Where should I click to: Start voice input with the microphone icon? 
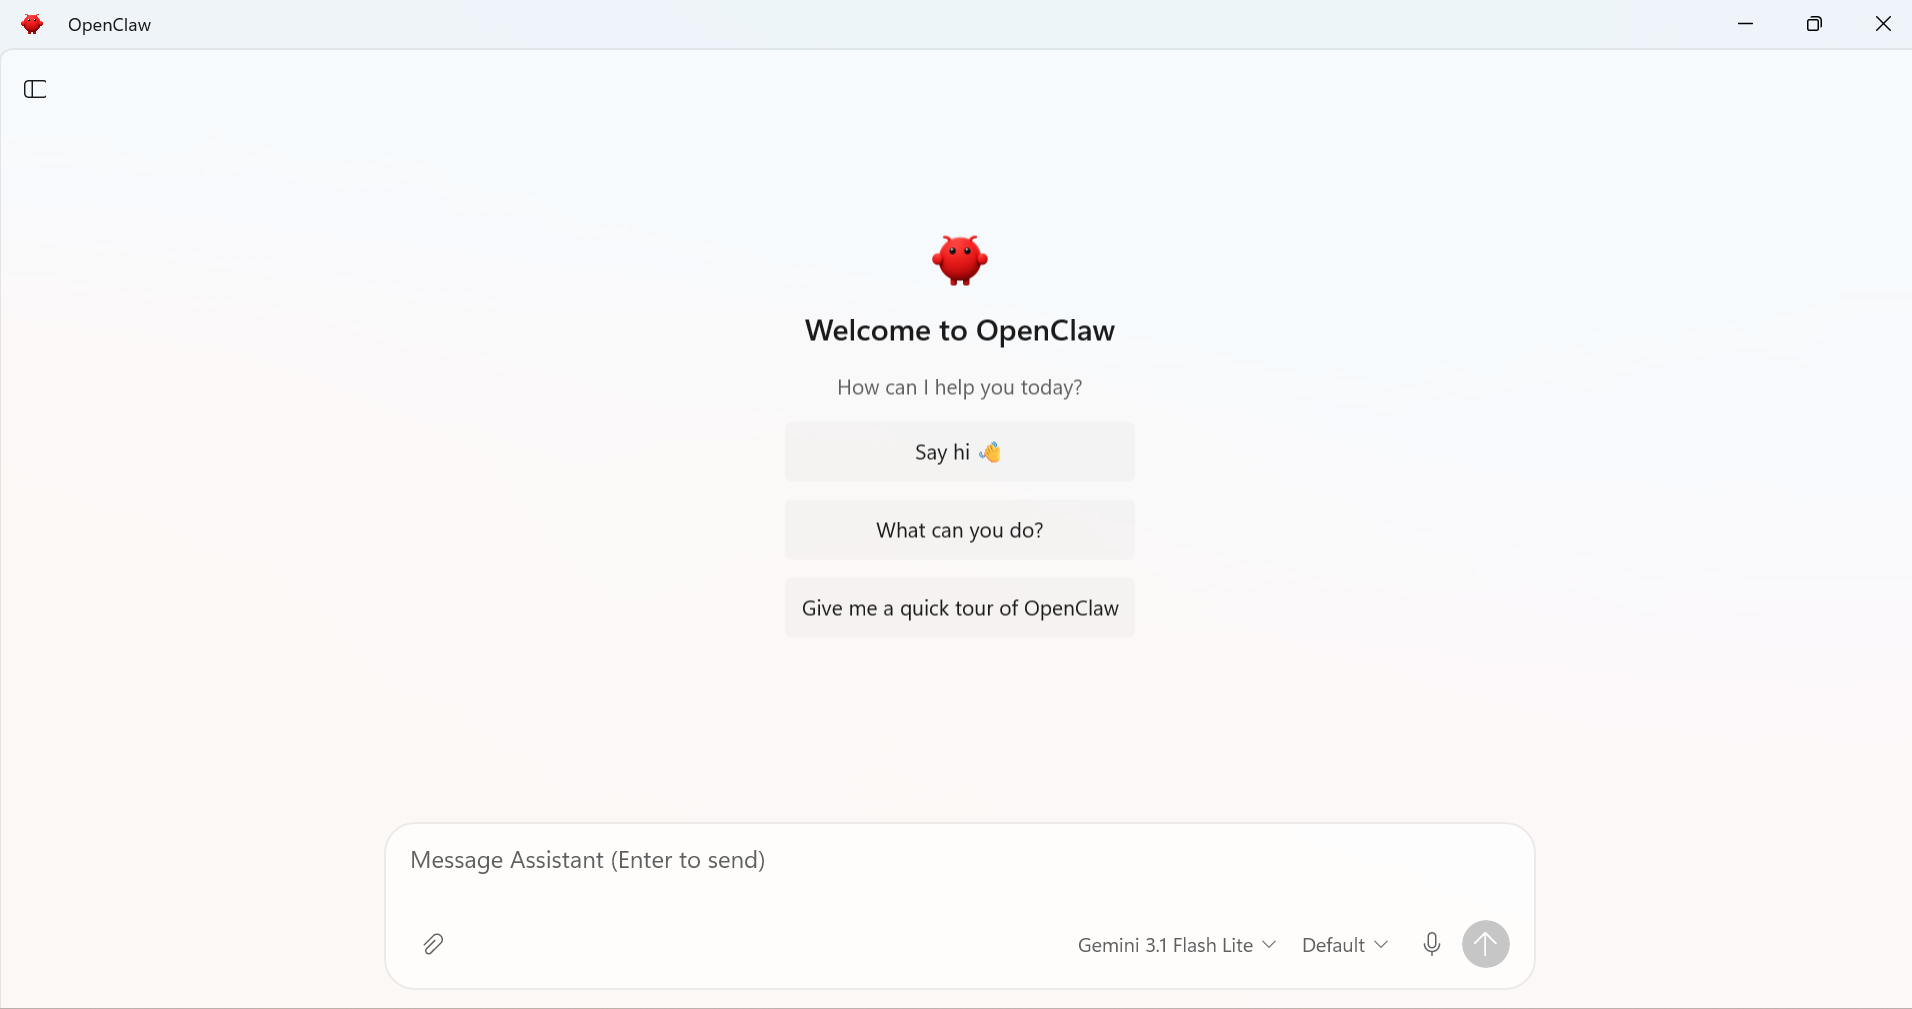pos(1432,944)
